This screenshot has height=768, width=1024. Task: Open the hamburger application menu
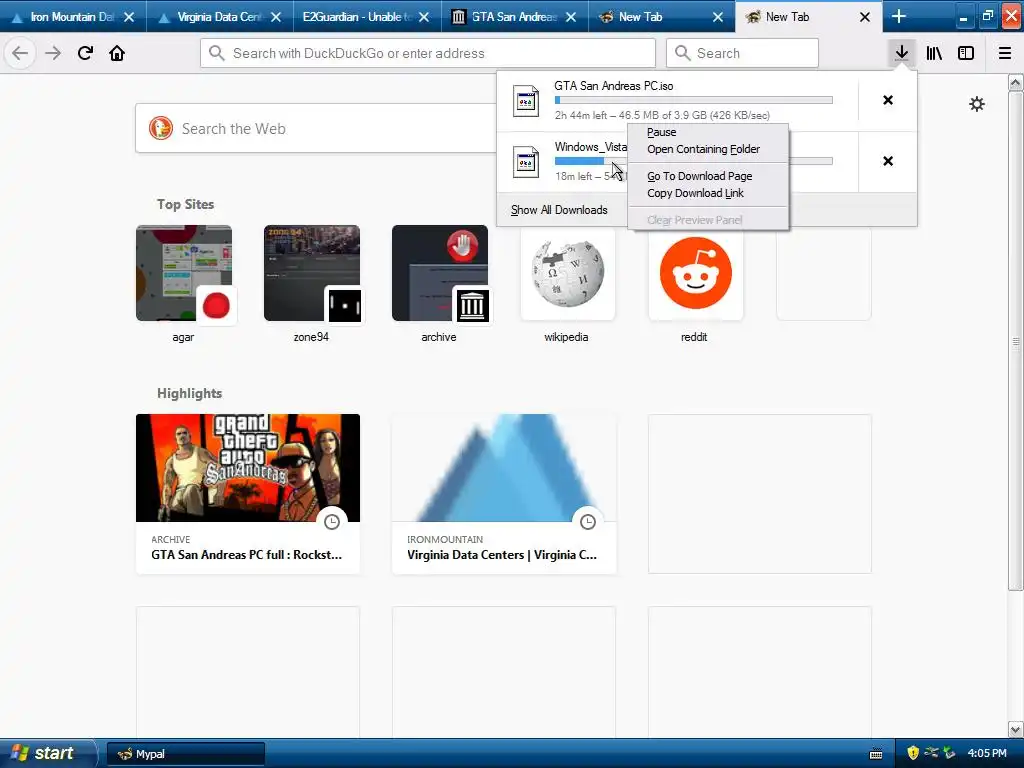[1004, 53]
